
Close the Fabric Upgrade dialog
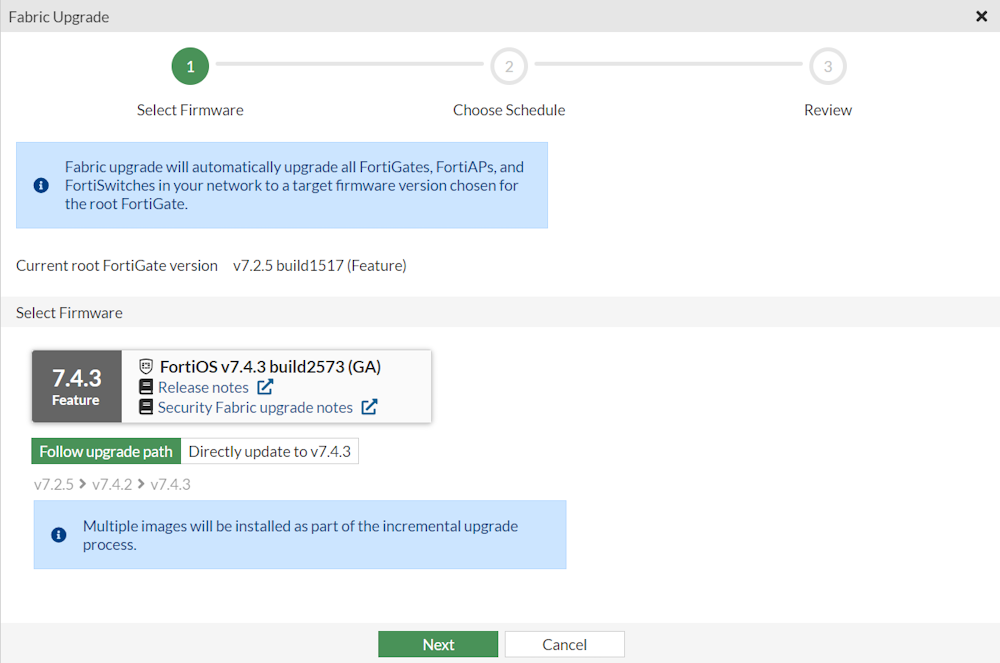point(982,17)
